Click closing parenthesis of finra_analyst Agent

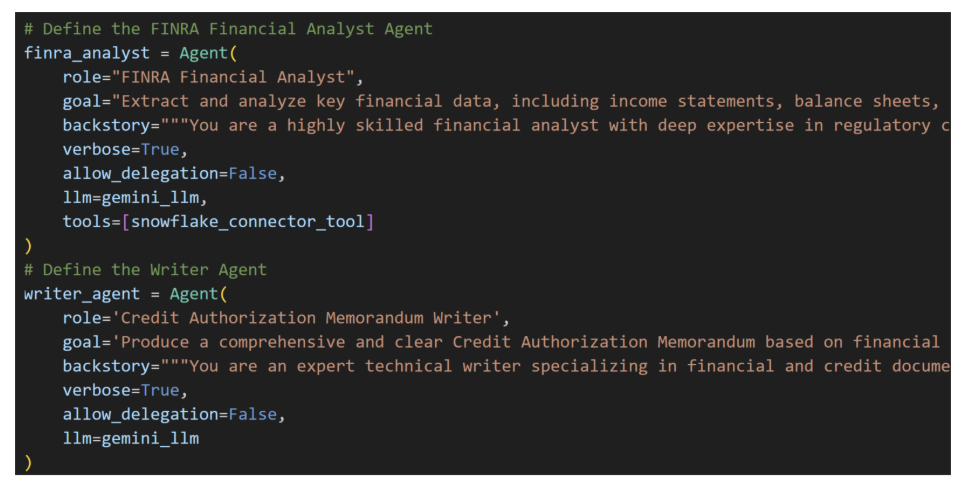[28, 246]
